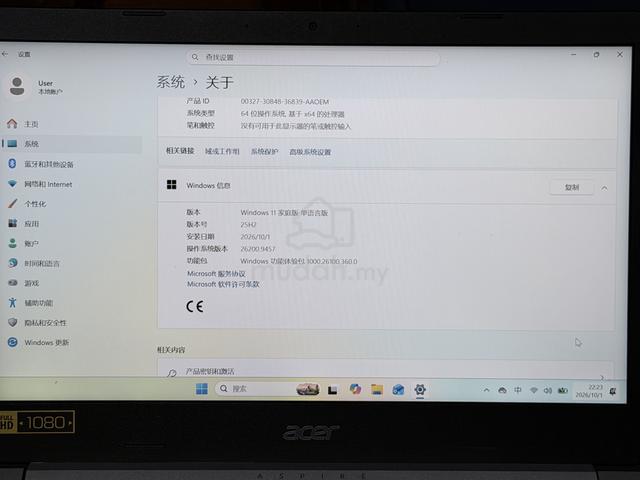Image resolution: width=640 pixels, height=480 pixels.
Task: Open Microsoft 软件许可条款 link
Action: point(223,284)
